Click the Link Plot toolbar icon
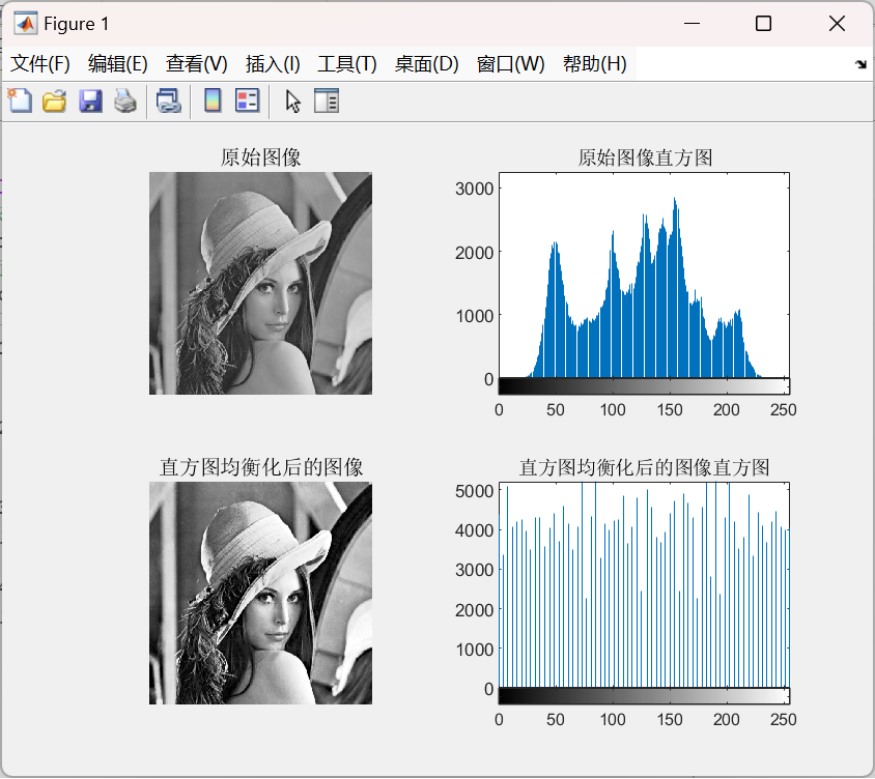Screen dimensions: 875x779 click(169, 101)
